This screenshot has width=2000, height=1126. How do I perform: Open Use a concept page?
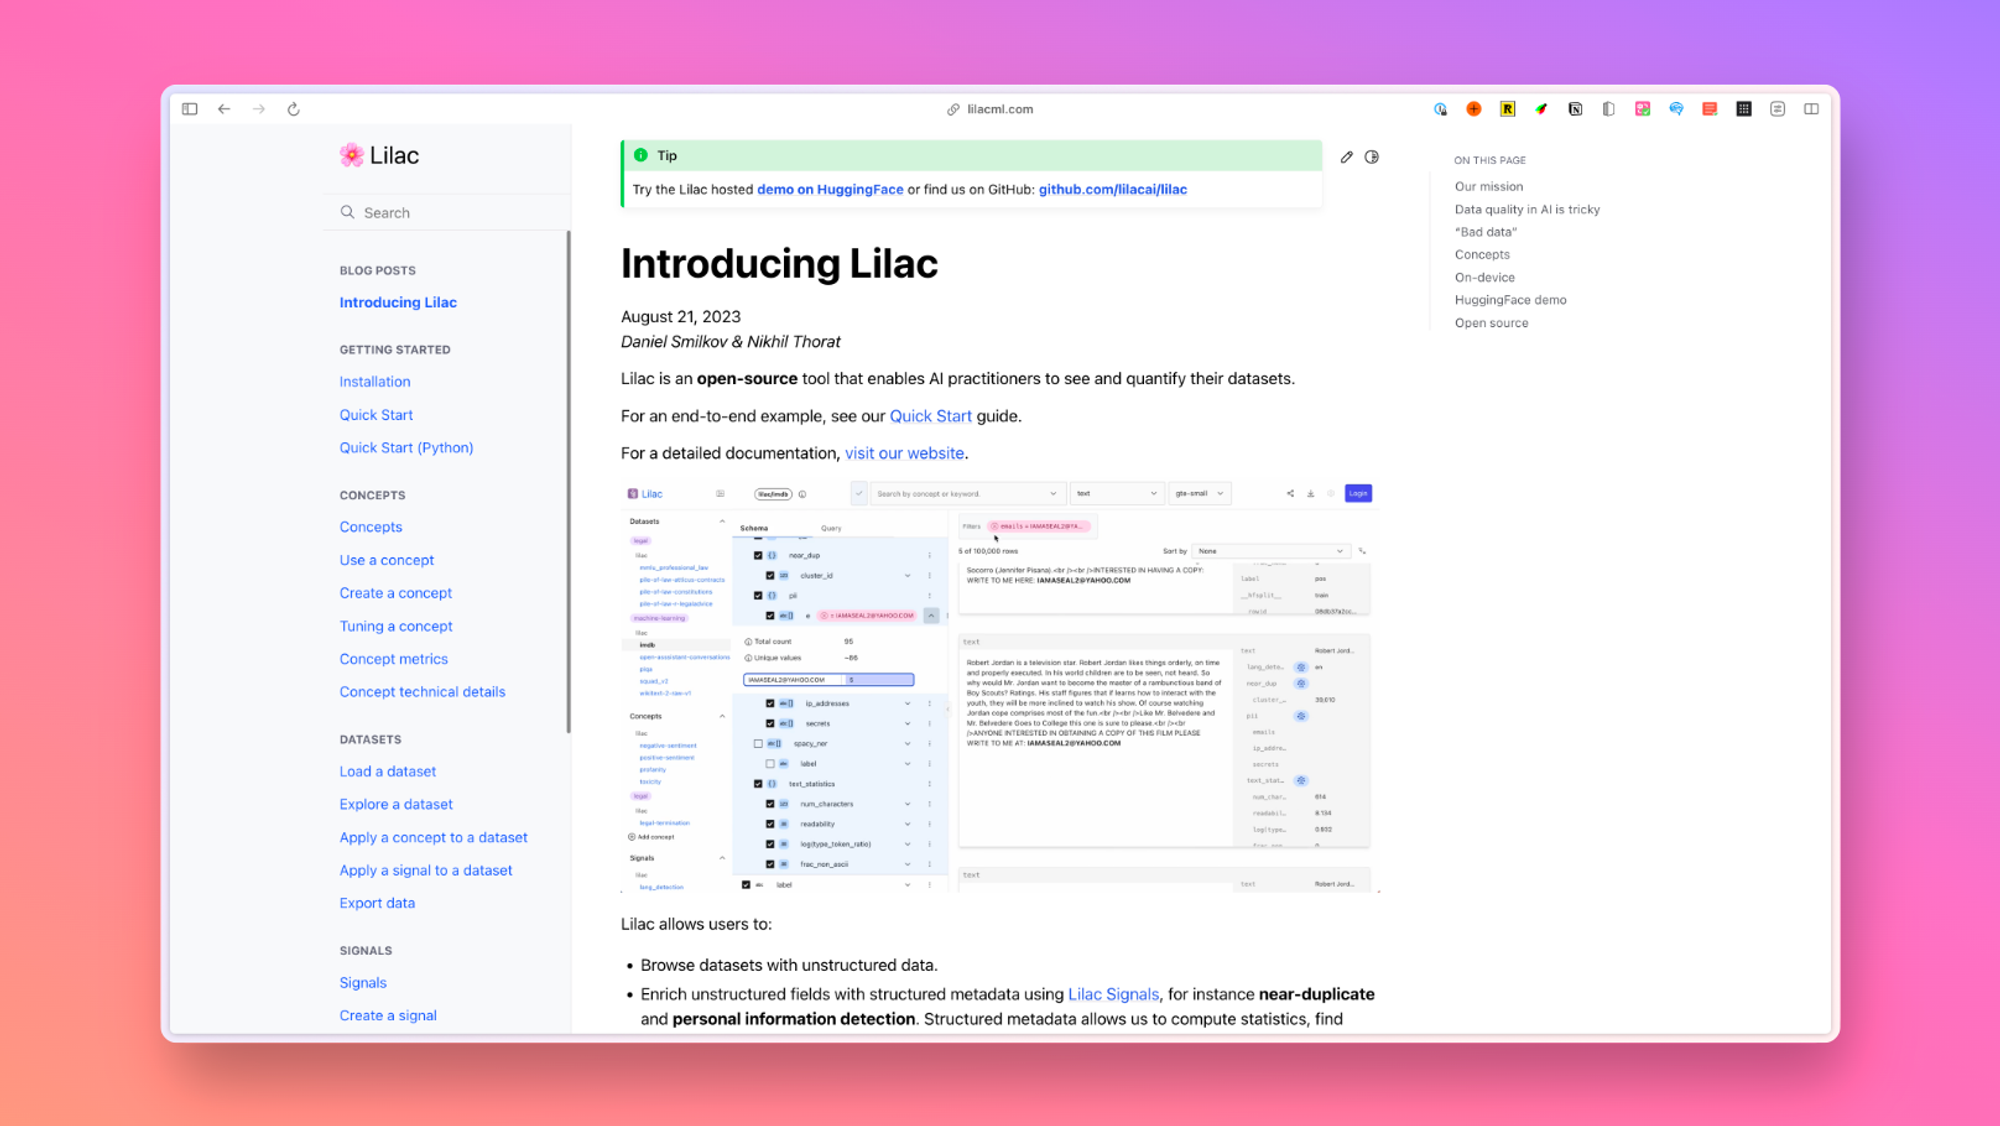tap(387, 560)
